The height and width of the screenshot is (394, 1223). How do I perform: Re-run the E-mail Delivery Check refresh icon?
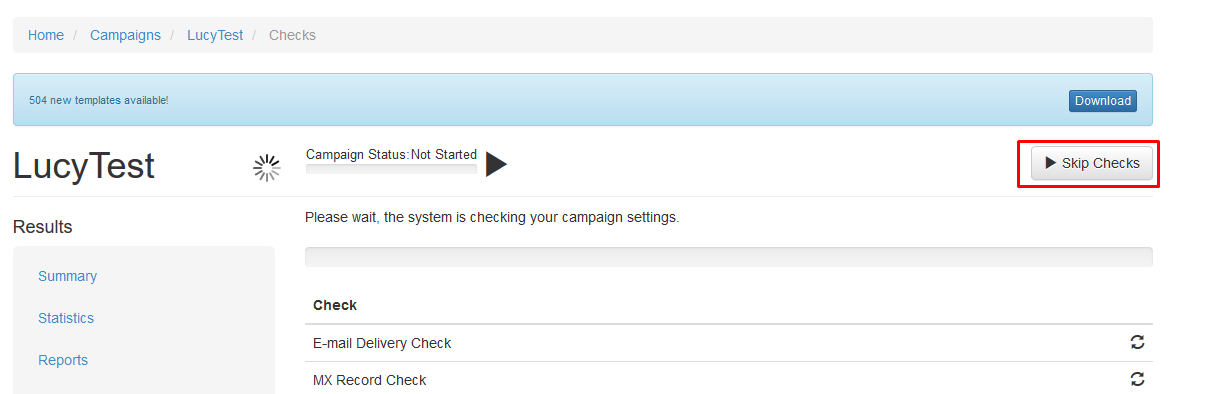(1137, 342)
